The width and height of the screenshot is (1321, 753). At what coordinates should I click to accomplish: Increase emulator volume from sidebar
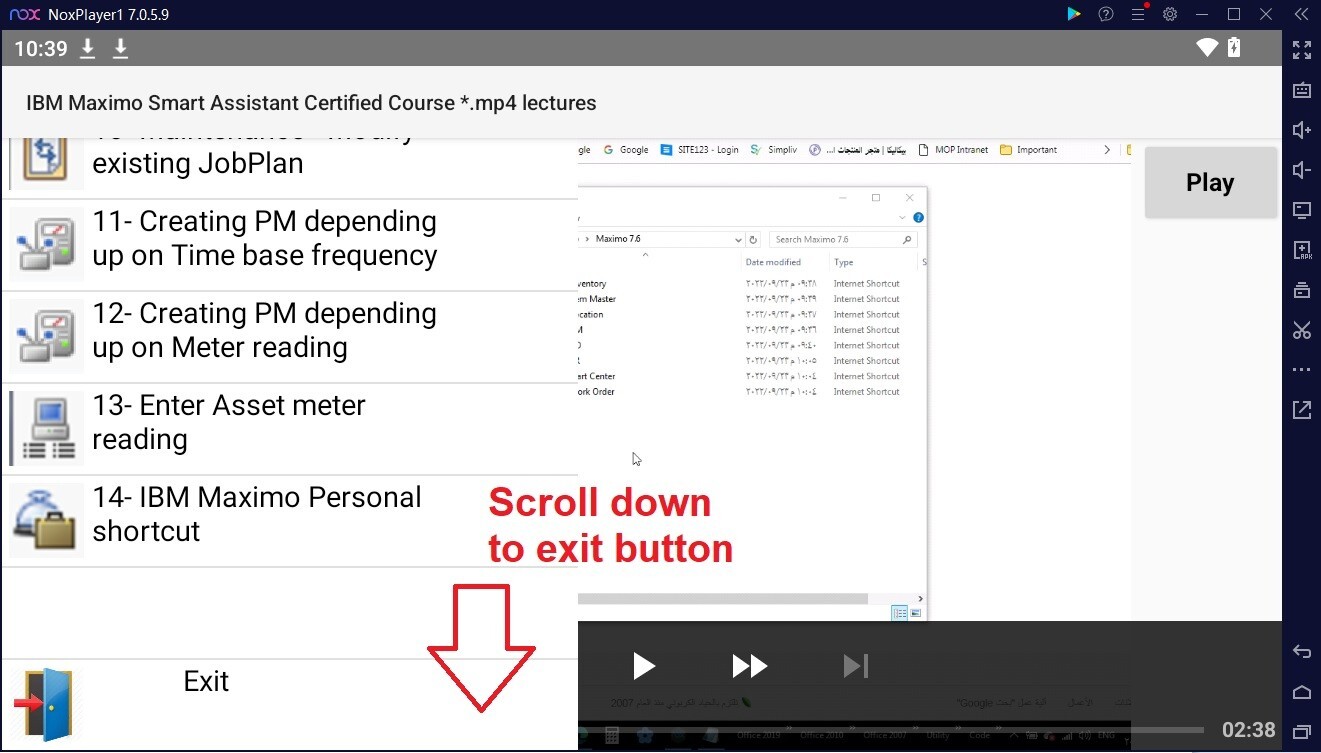1302,130
